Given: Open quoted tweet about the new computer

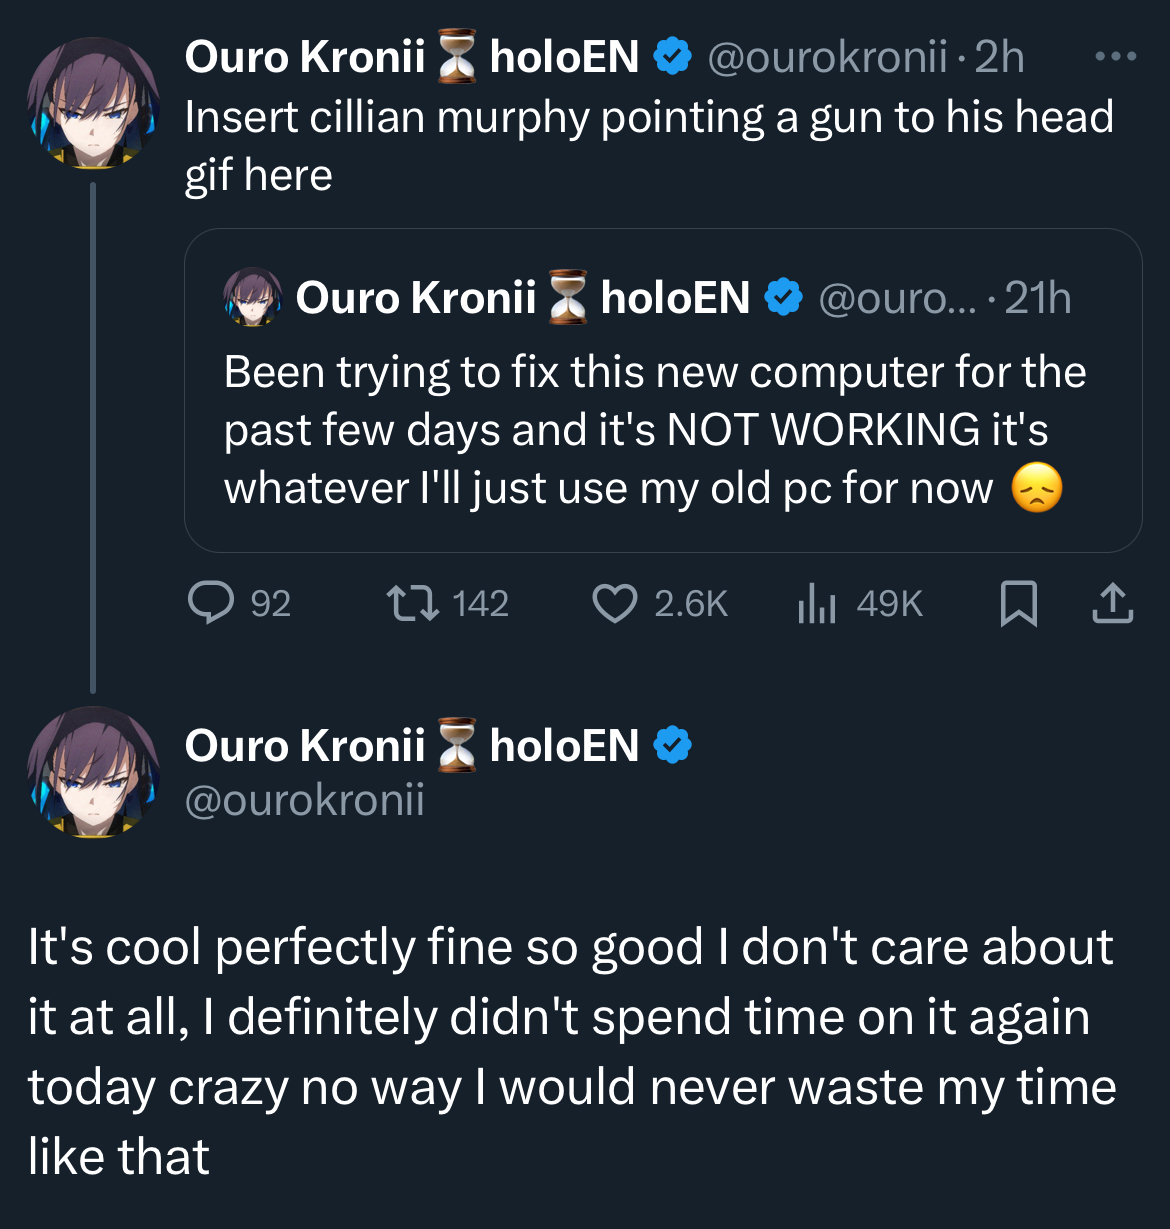Looking at the screenshot, I should click(654, 430).
